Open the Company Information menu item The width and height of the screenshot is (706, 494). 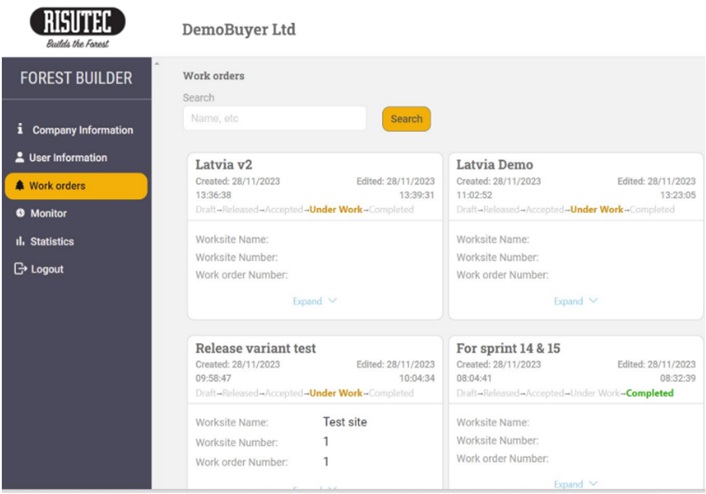[82, 130]
